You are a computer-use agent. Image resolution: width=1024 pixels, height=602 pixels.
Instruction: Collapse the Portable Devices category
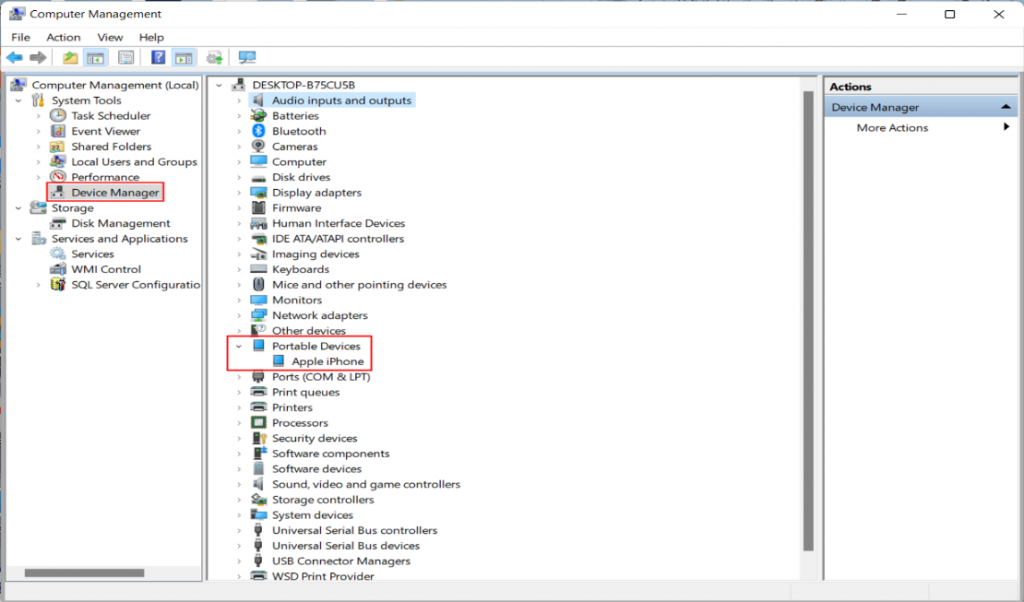[x=236, y=346]
